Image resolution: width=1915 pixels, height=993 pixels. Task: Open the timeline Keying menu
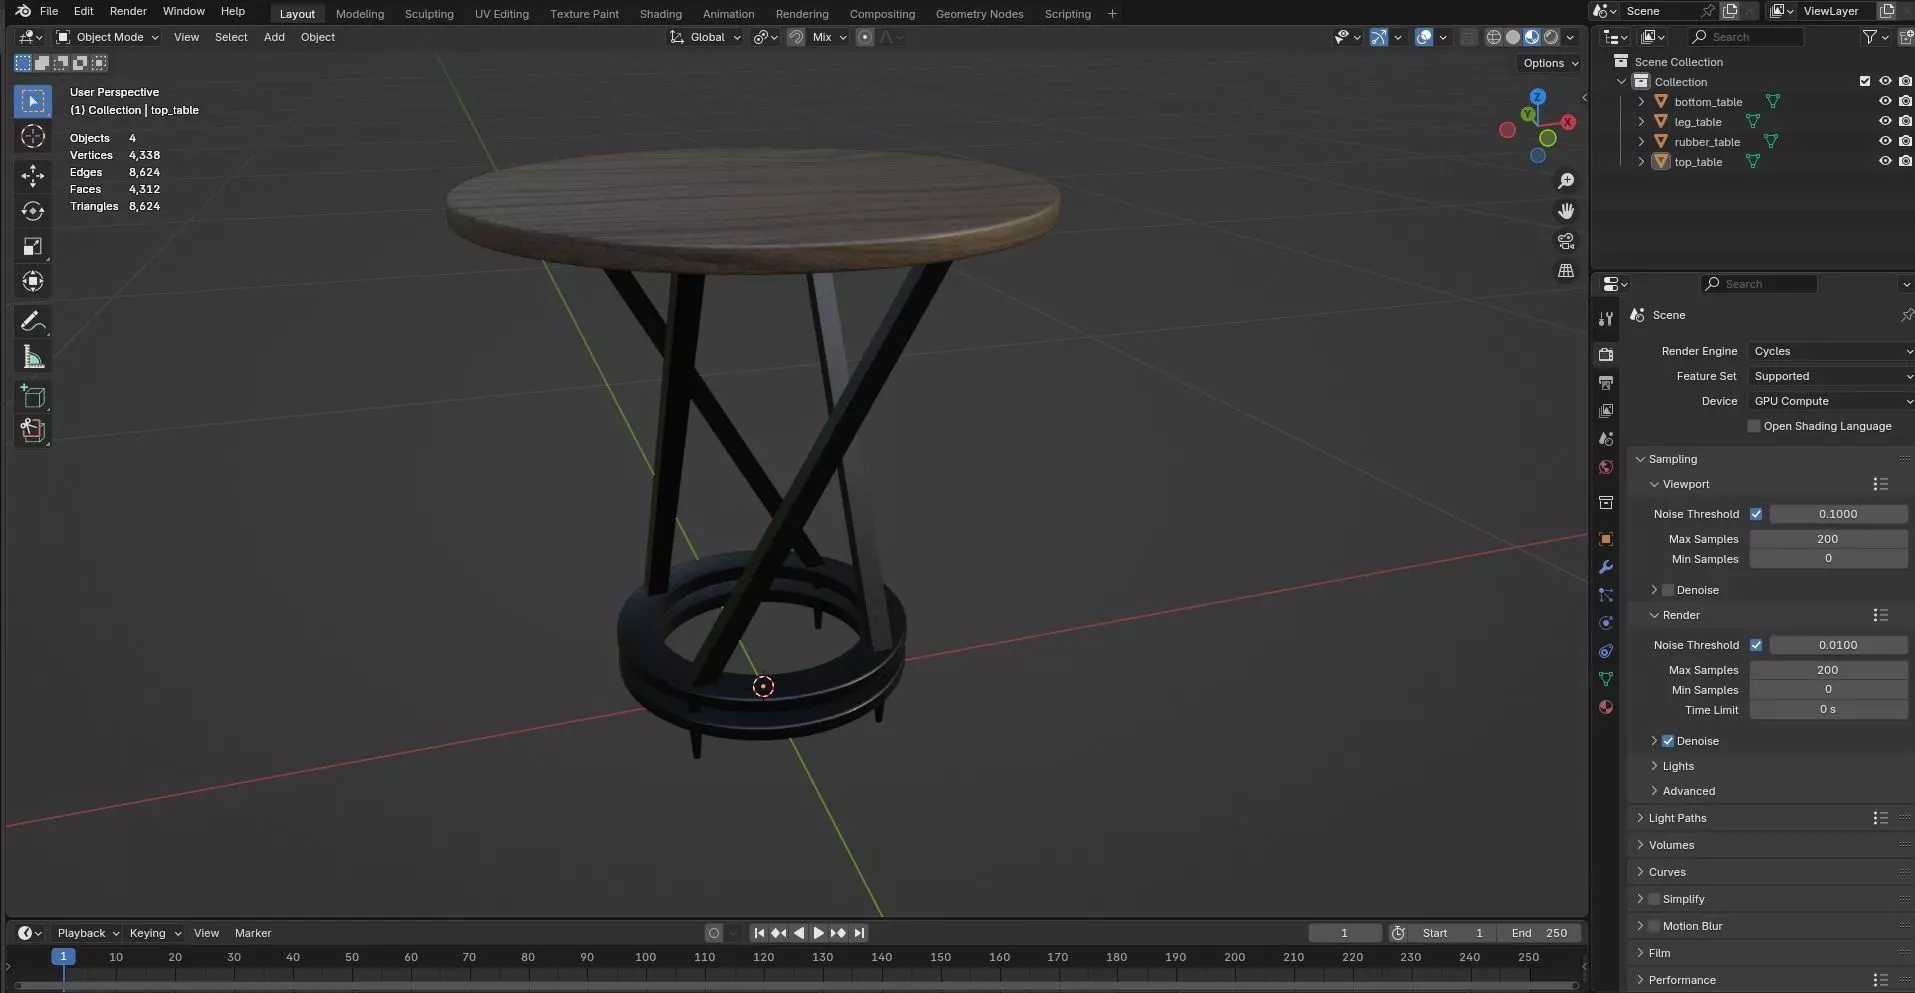pyautogui.click(x=155, y=933)
